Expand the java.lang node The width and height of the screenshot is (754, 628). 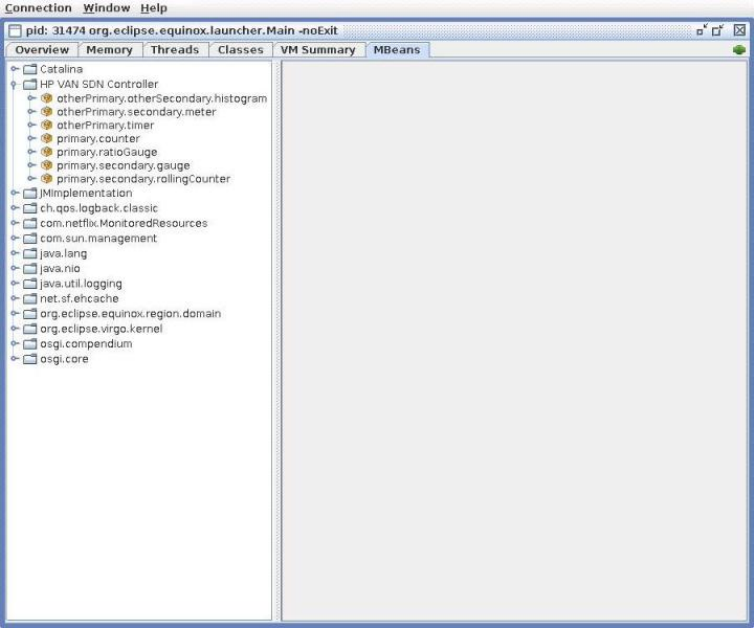click(15, 253)
